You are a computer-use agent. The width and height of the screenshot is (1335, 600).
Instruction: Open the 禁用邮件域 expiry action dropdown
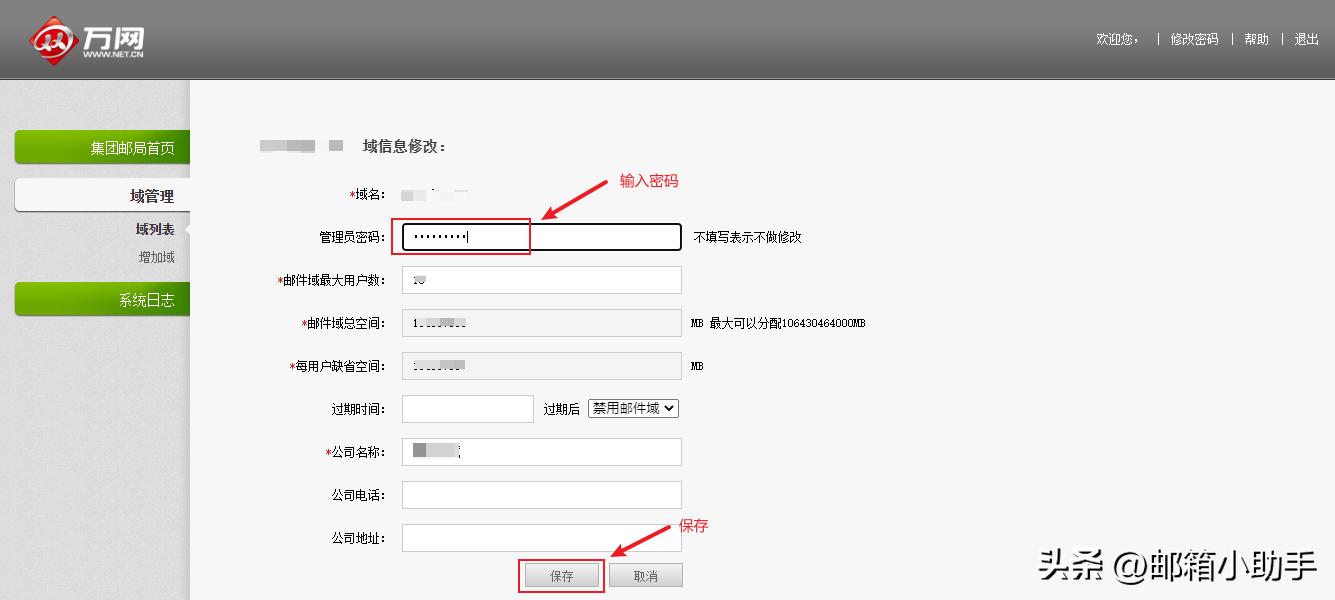click(632, 408)
